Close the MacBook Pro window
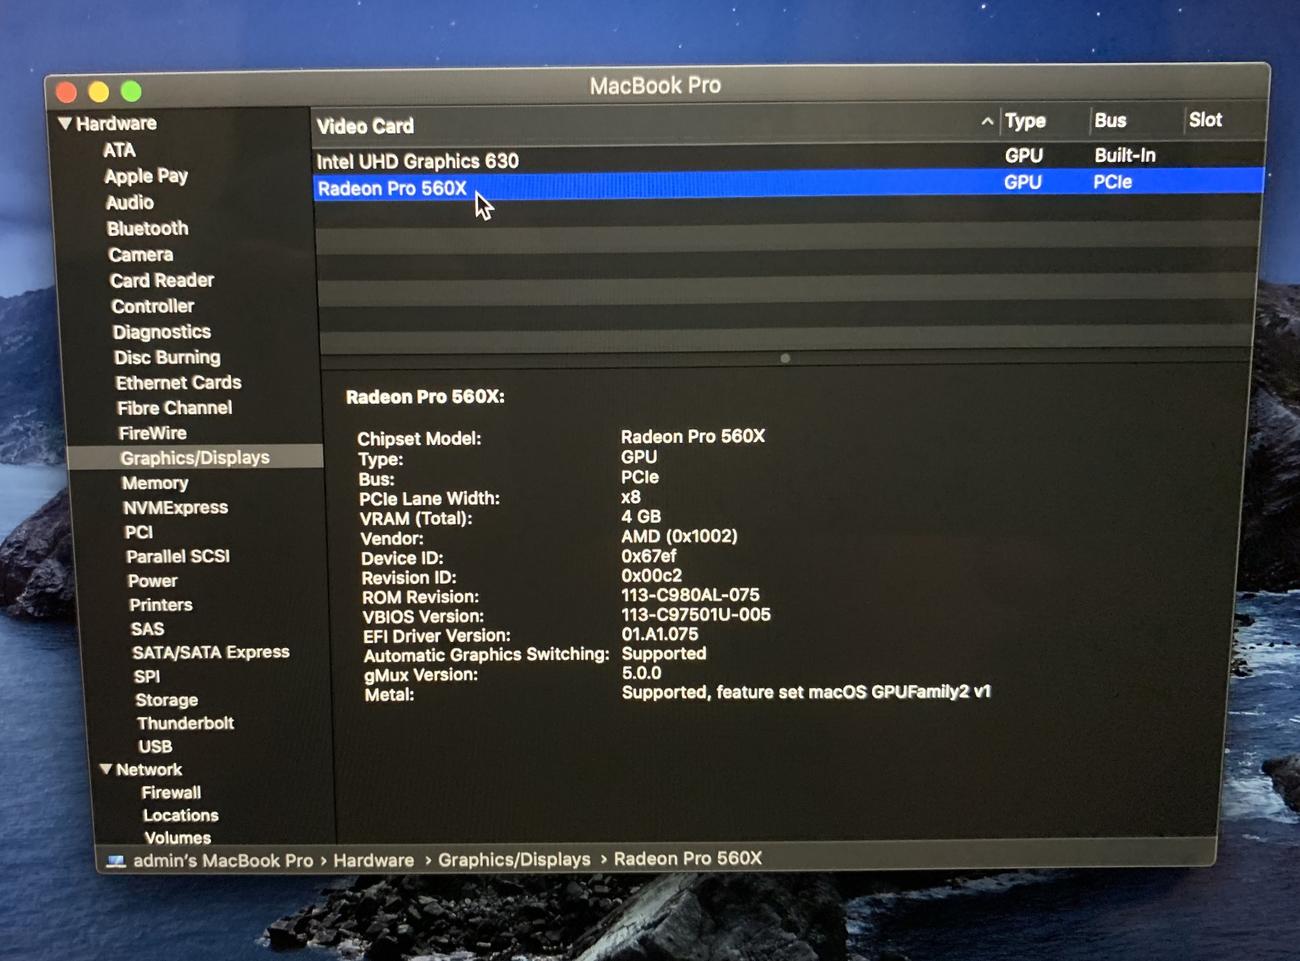The image size is (1300, 961). [x=67, y=93]
